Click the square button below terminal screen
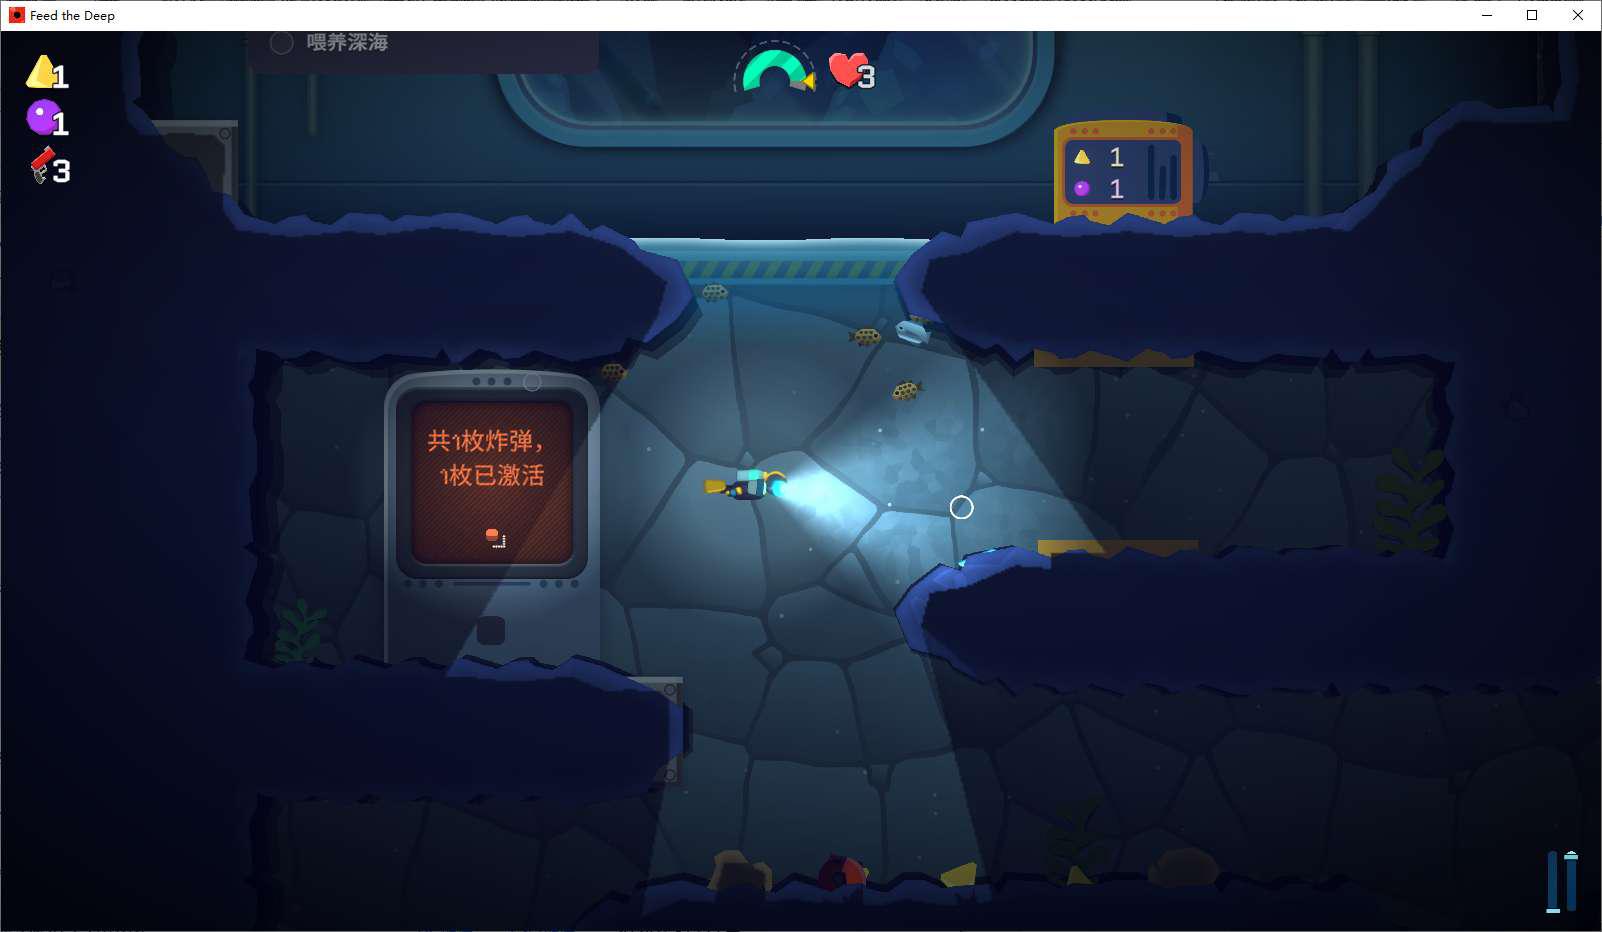Viewport: 1602px width, 932px height. (x=491, y=630)
